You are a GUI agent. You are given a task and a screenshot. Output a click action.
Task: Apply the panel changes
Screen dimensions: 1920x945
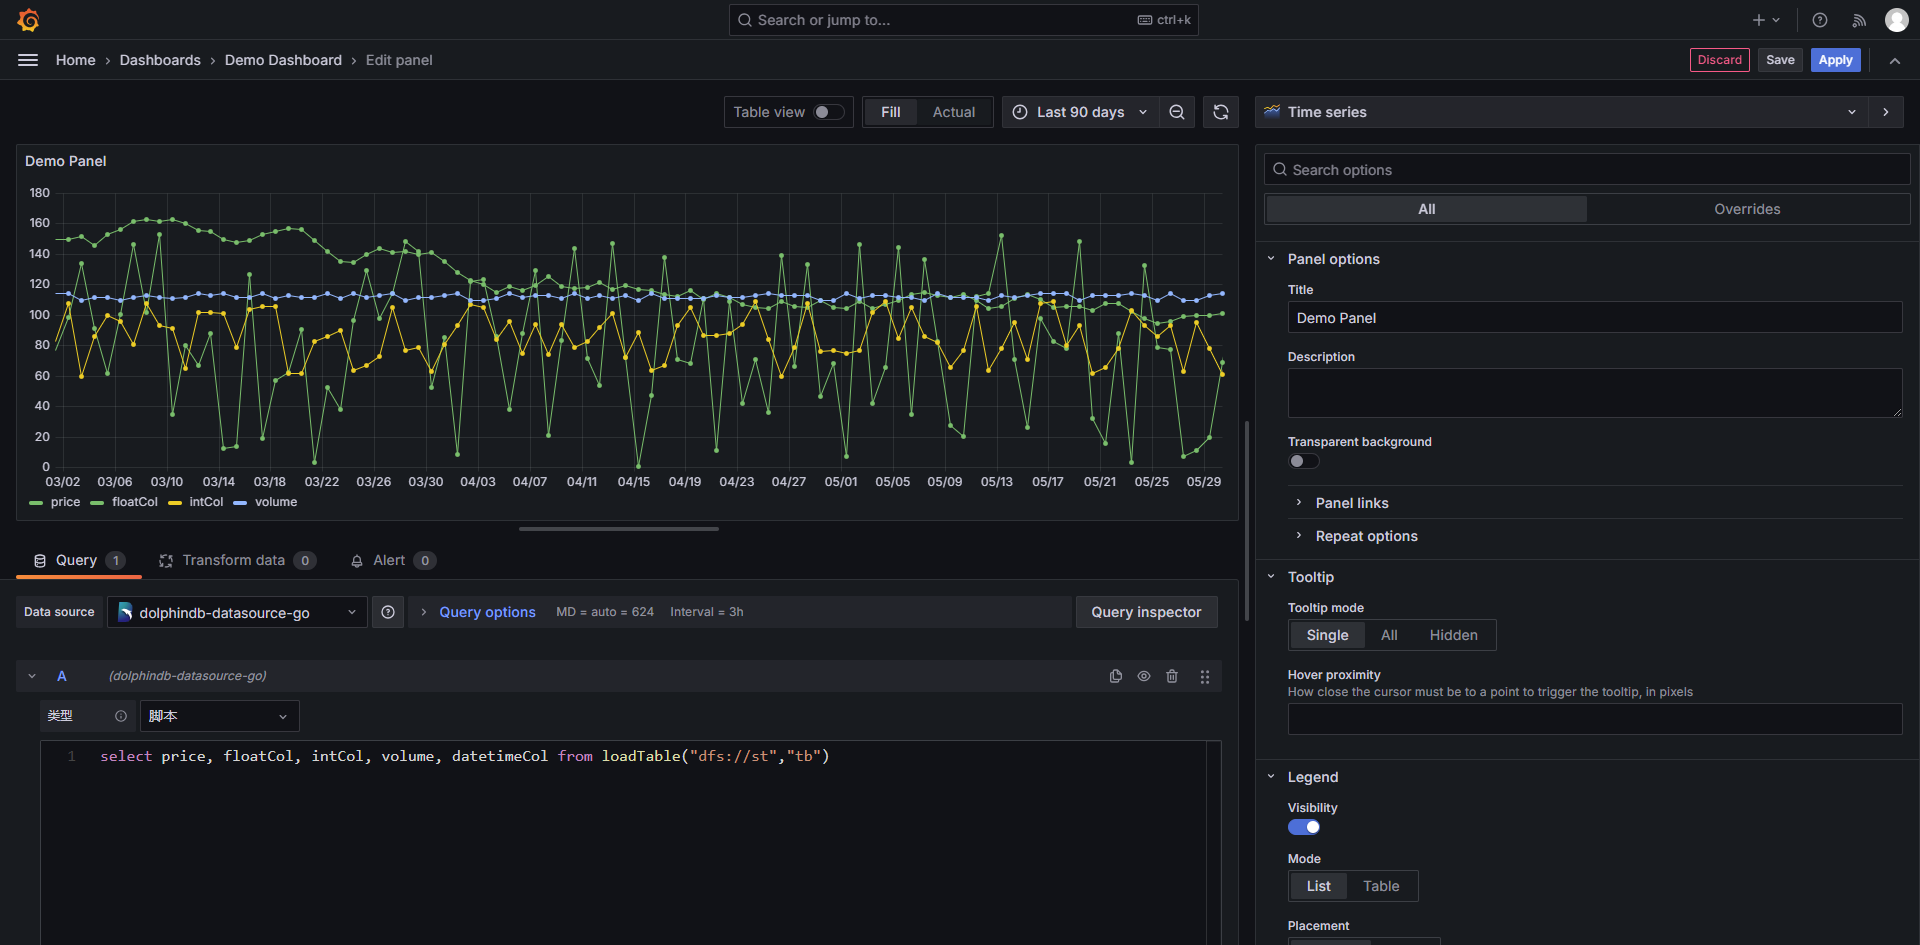[x=1835, y=60]
